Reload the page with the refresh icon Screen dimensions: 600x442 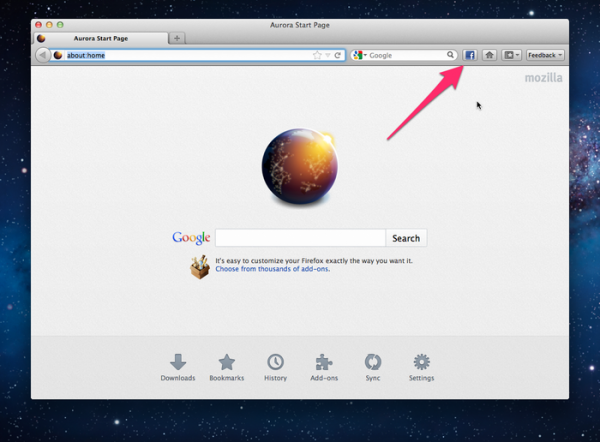click(x=338, y=55)
